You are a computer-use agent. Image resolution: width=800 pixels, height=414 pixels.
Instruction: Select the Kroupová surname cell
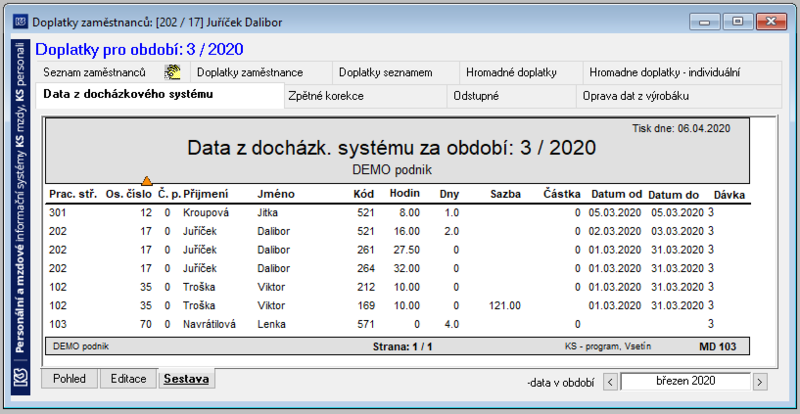[x=206, y=213]
